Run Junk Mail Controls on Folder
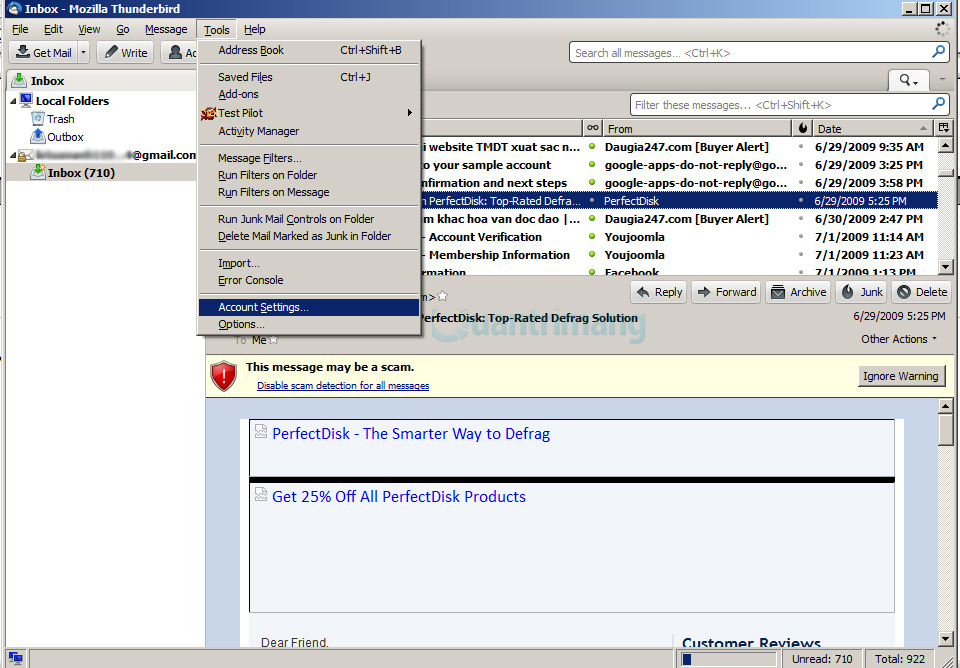This screenshot has height=668, width=960. coord(309,219)
